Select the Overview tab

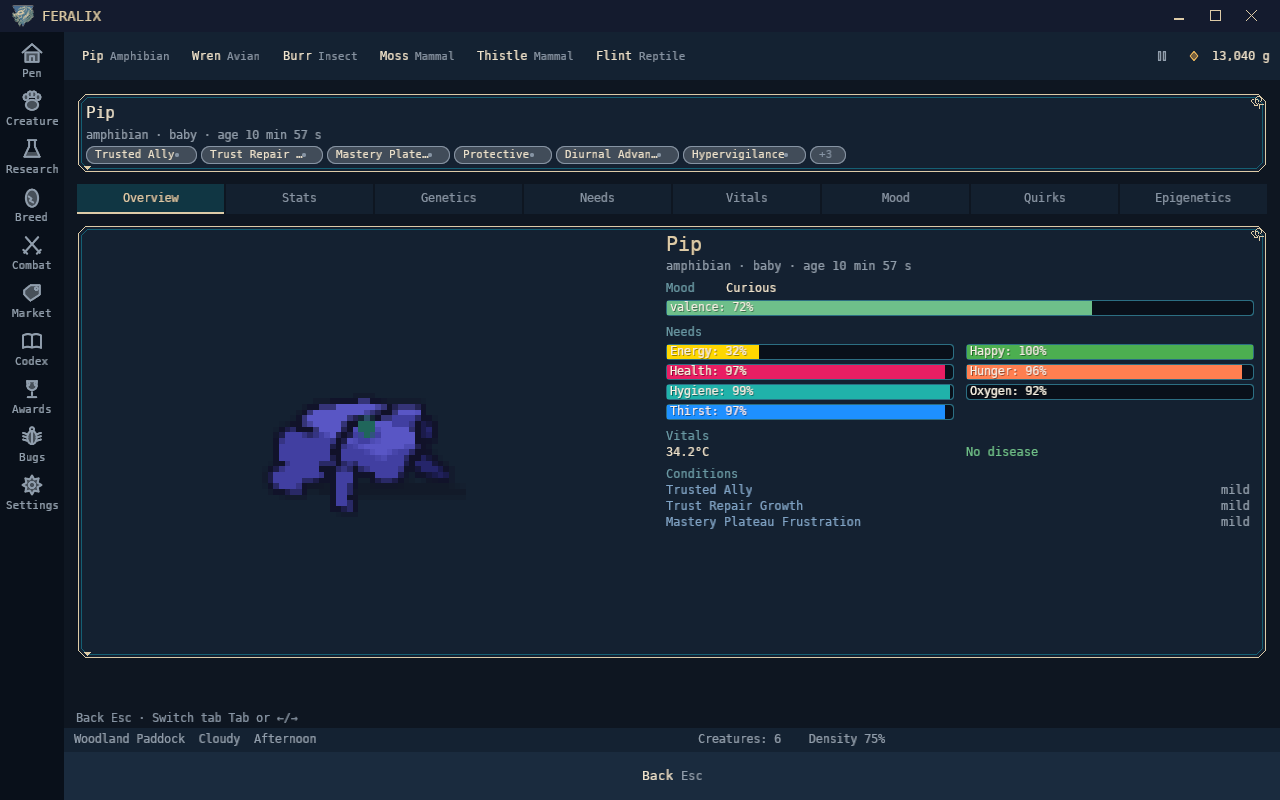(150, 198)
